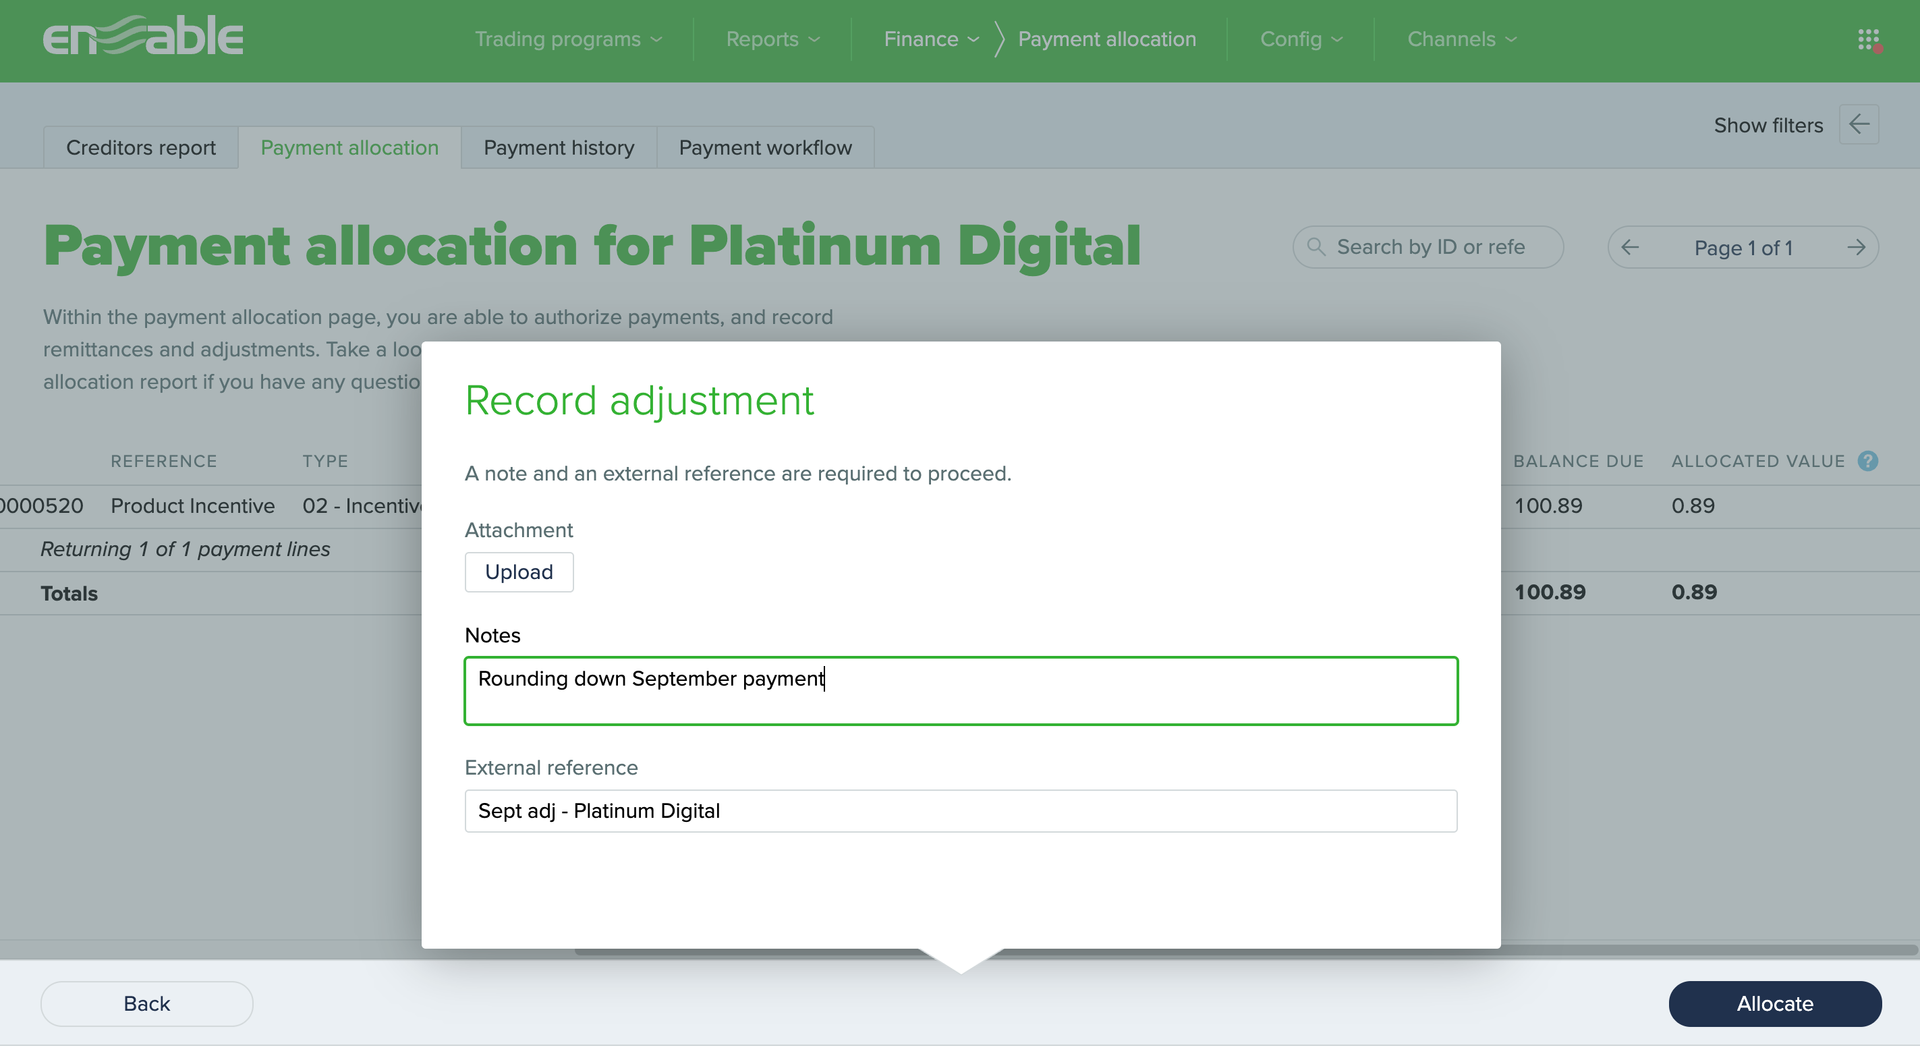This screenshot has height=1046, width=1920.
Task: Open the Allocated Value help icon
Action: pyautogui.click(x=1867, y=461)
